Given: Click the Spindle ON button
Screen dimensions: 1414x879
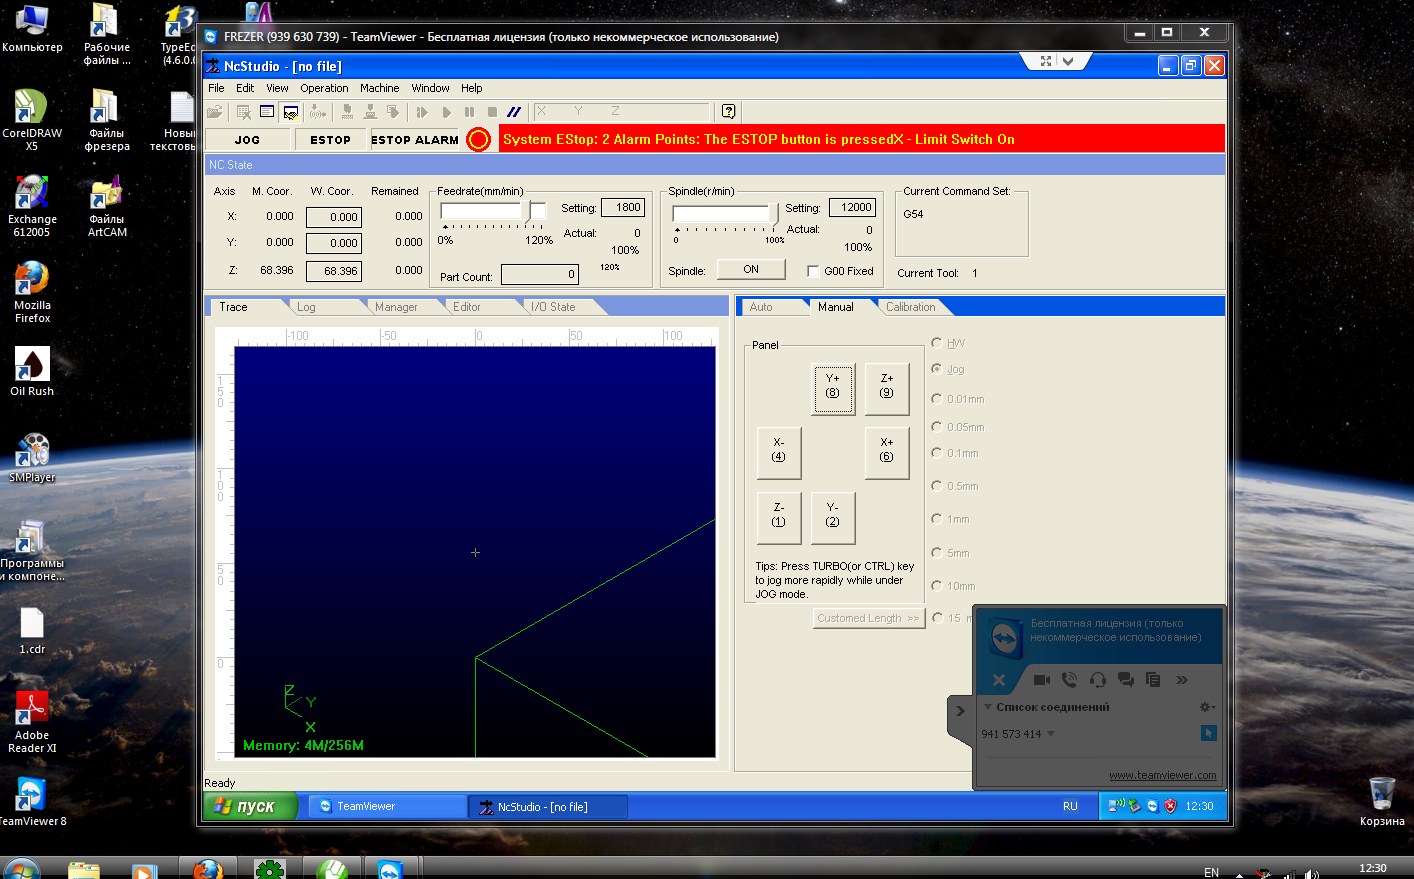Looking at the screenshot, I should pyautogui.click(x=751, y=270).
